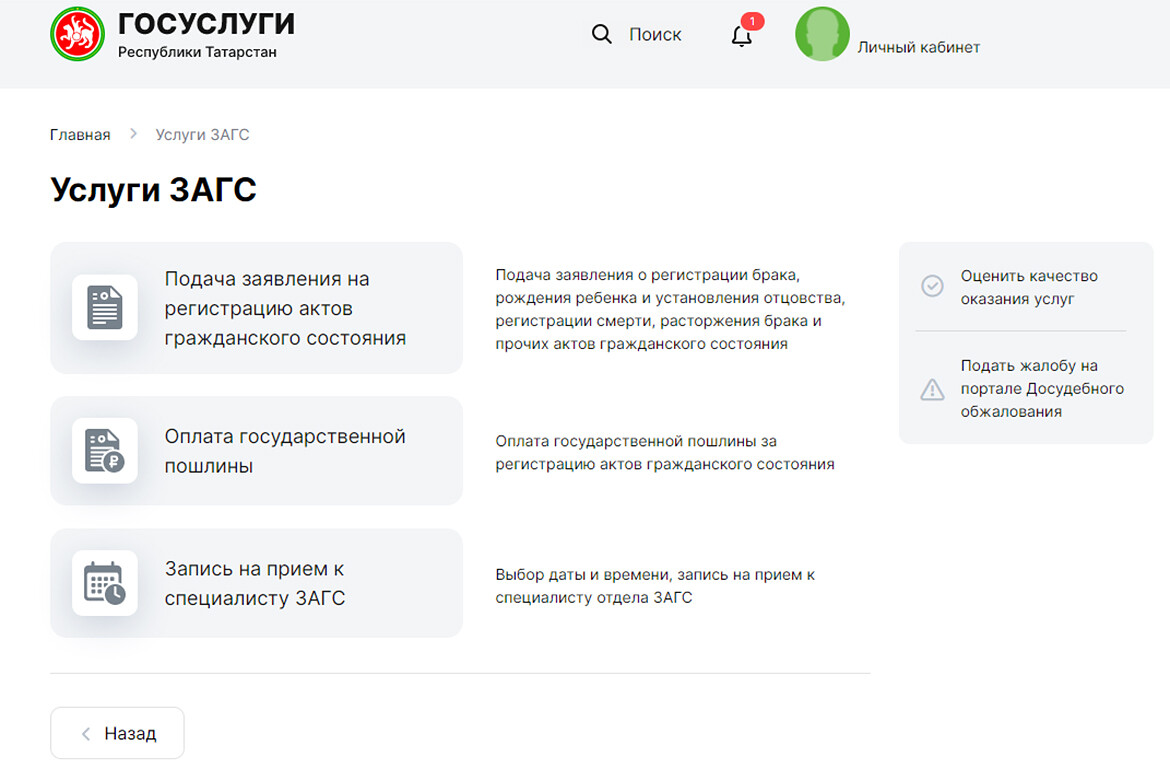The width and height of the screenshot is (1170, 780).
Task: Click the Tatarstan coat of arms logo
Action: click(77, 34)
